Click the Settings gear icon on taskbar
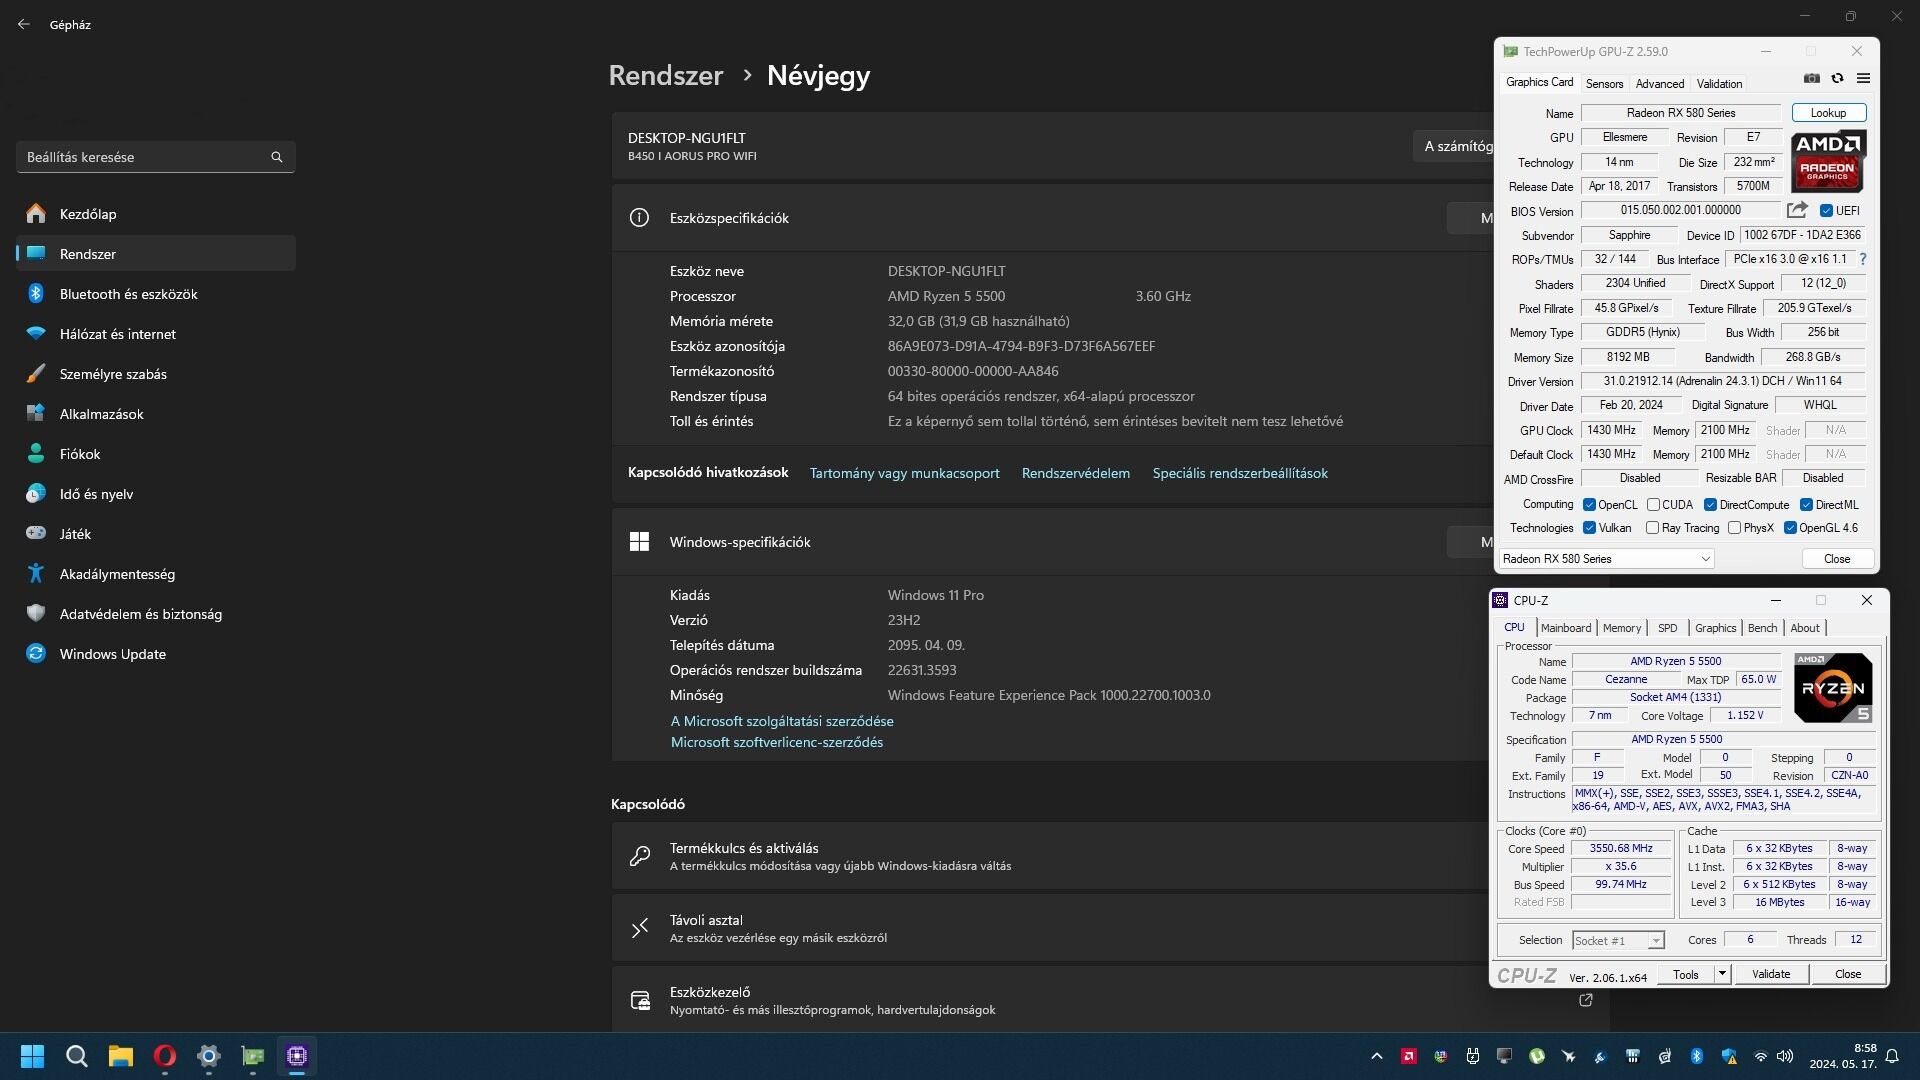This screenshot has height=1080, width=1920. pyautogui.click(x=209, y=1056)
